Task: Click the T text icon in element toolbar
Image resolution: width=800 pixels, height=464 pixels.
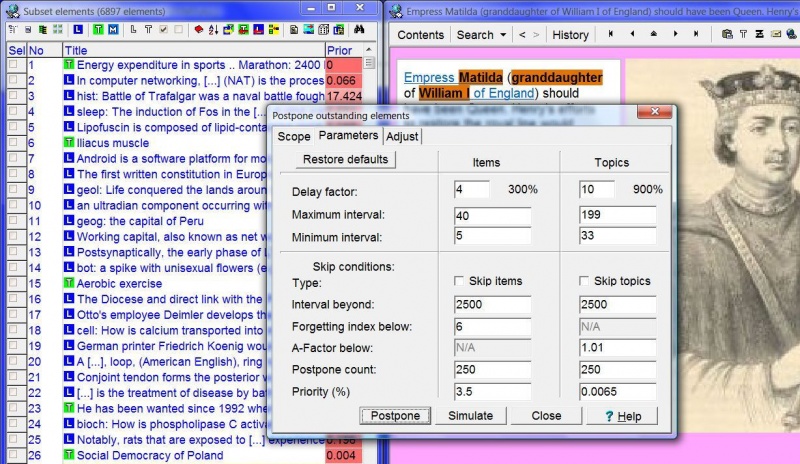Action: 743,34
